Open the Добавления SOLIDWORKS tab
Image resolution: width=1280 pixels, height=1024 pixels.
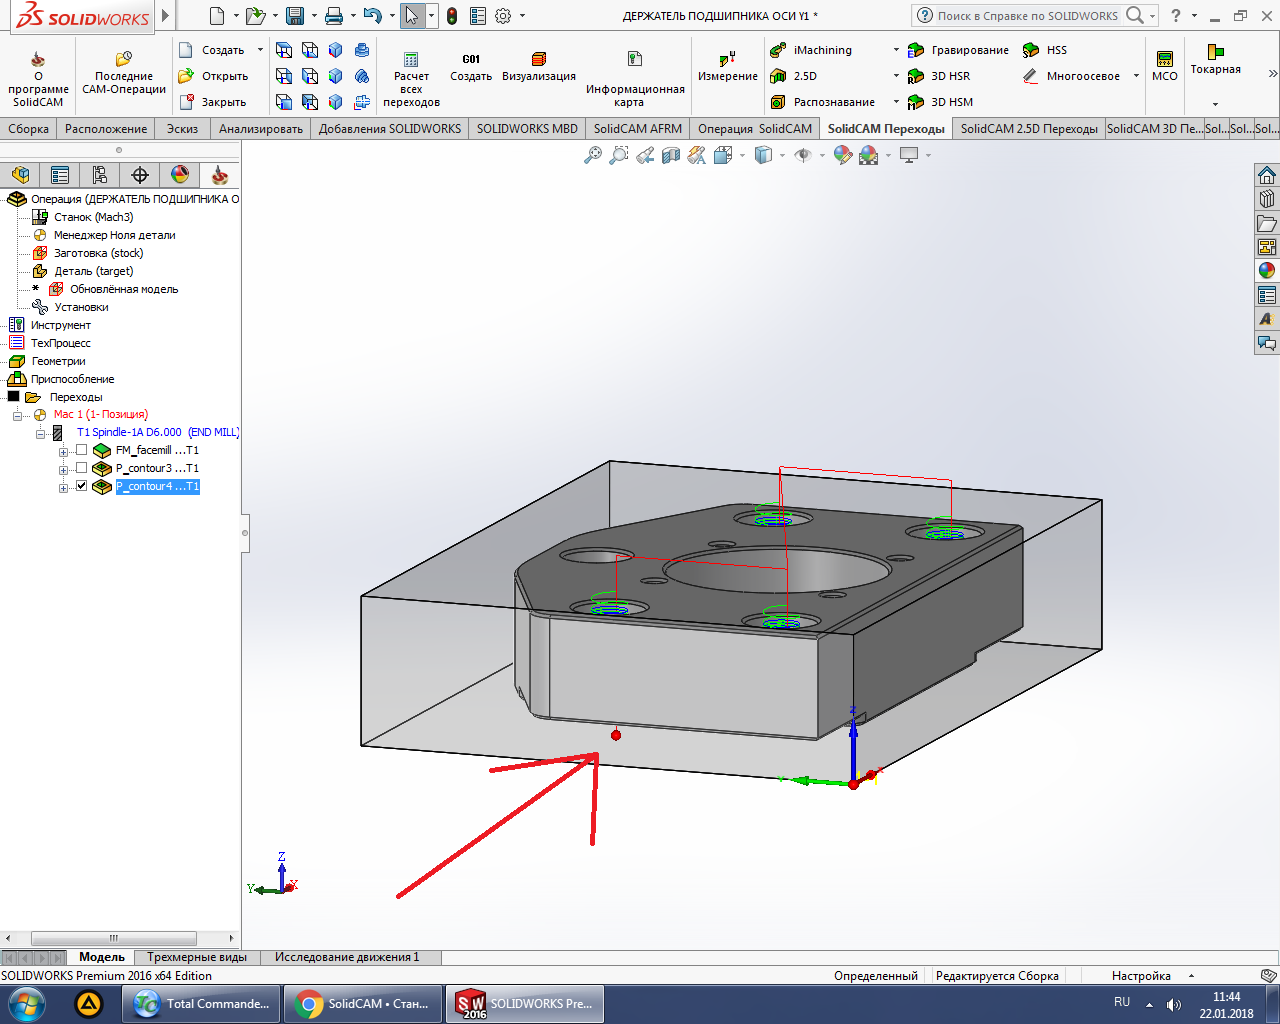[x=390, y=128]
